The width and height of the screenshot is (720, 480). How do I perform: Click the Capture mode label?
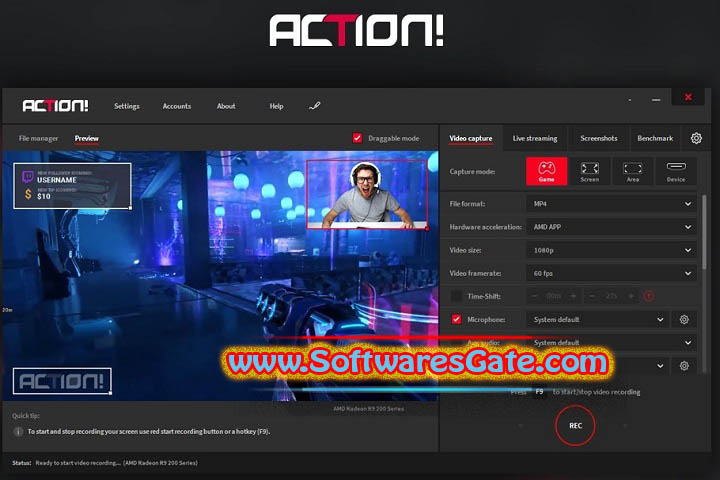tap(472, 172)
